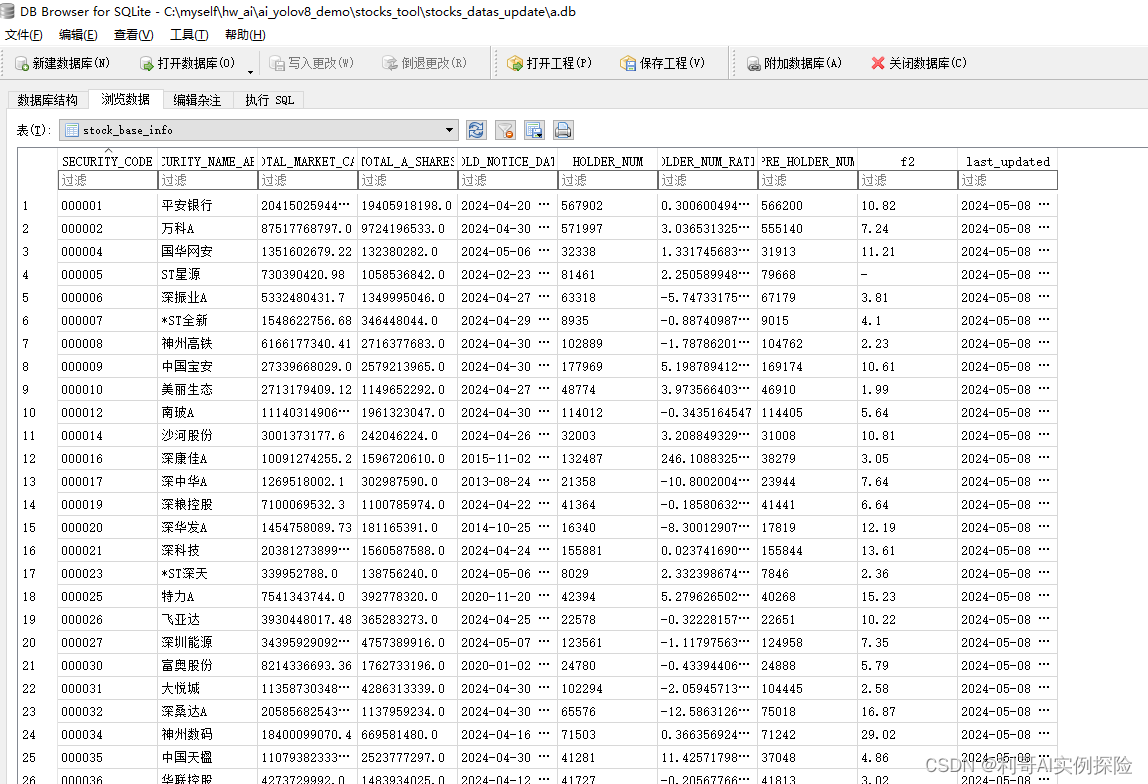Click the Revert Changes (倒退更改) icon
Viewport: 1148px width, 784px height.
point(390,64)
